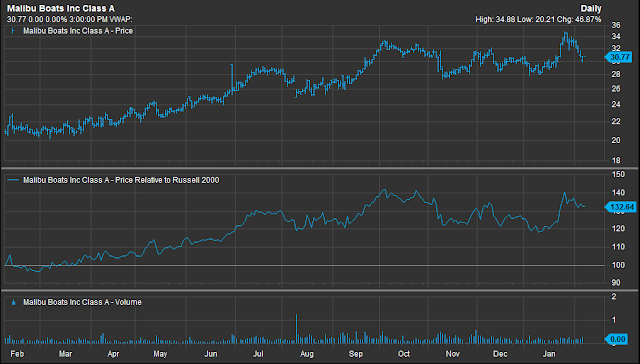Click the VWAP label in quote line
The height and width of the screenshot is (364, 640).
pyautogui.click(x=121, y=19)
